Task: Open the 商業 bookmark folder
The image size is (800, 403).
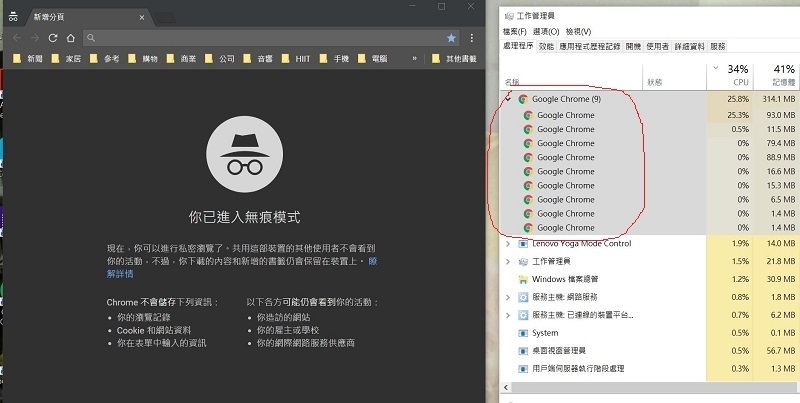Action: click(x=182, y=59)
